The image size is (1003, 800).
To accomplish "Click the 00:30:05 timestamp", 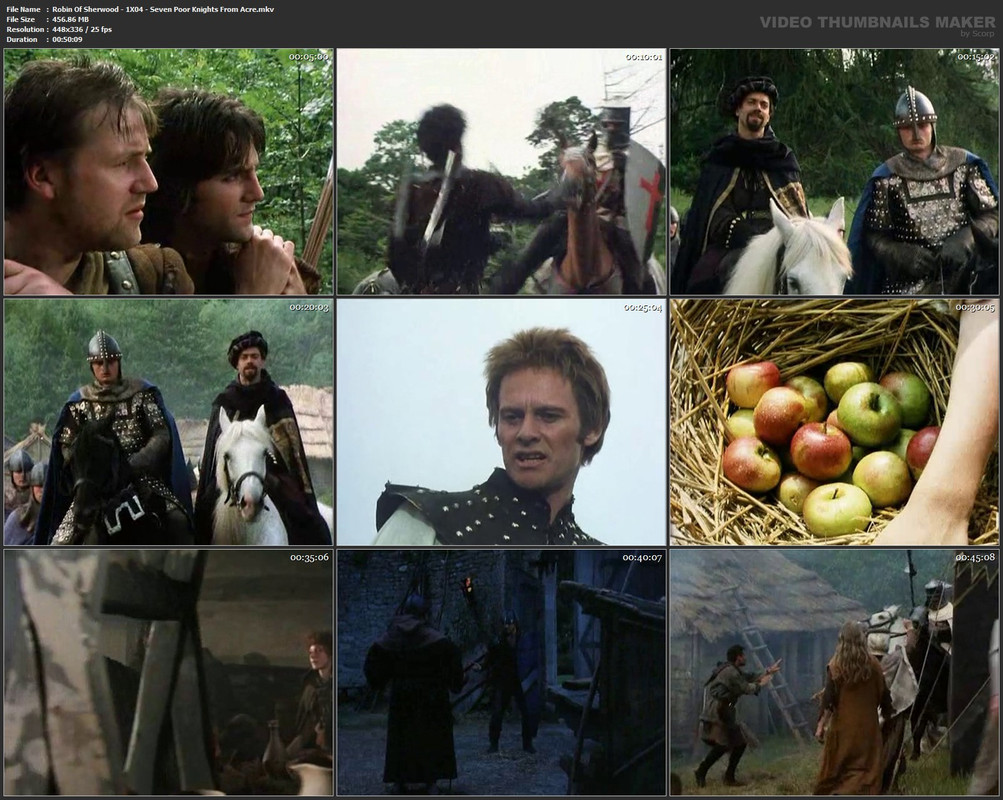I will [x=975, y=308].
